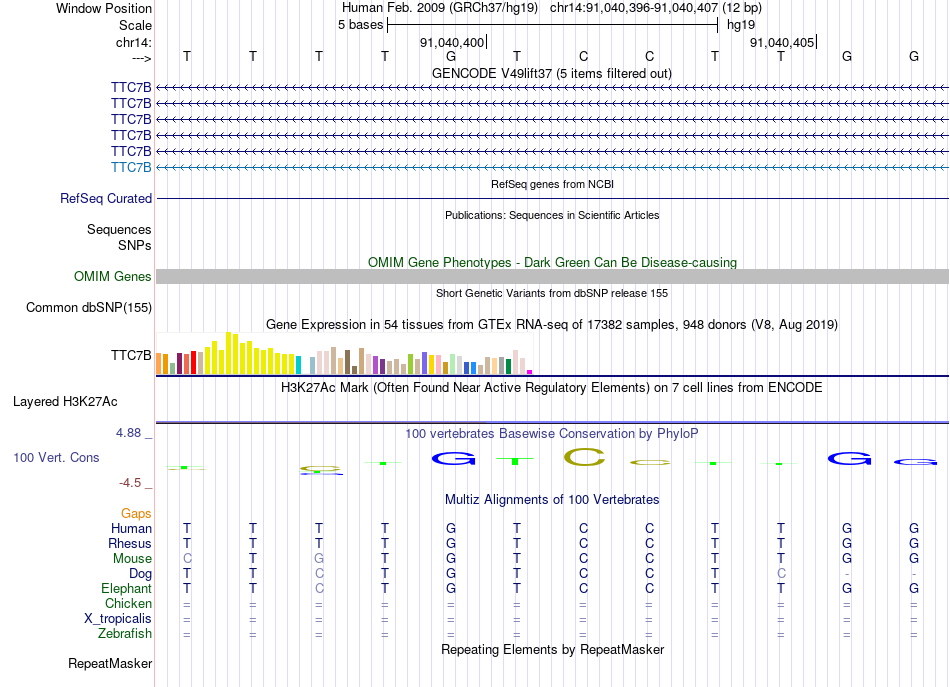Click the 100 Vert. Cons label

click(x=56, y=457)
